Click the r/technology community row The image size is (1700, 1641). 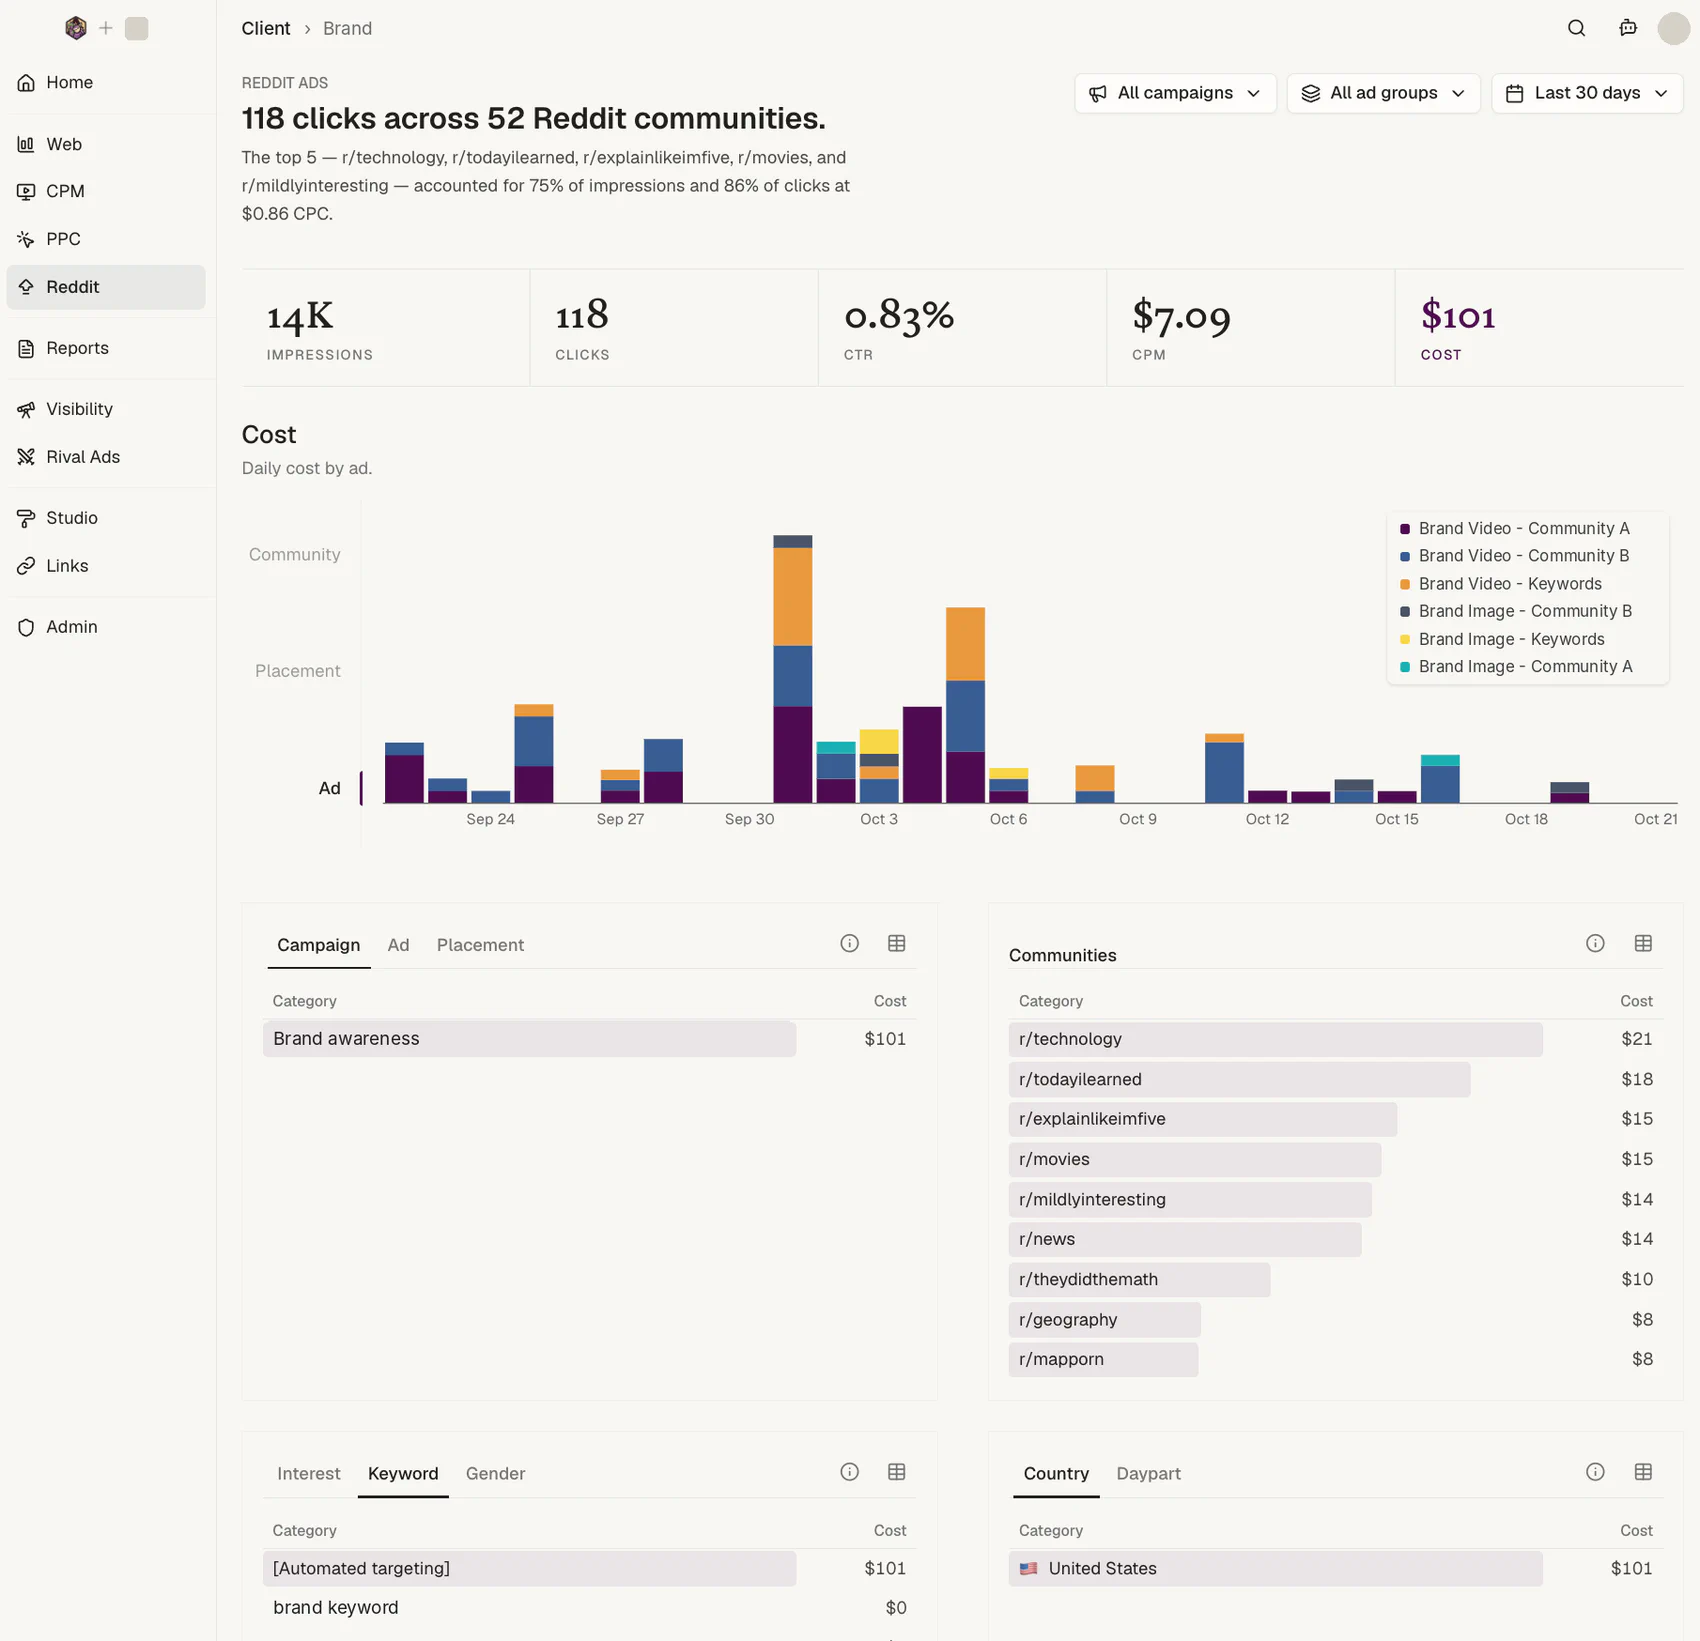[x=1335, y=1039]
